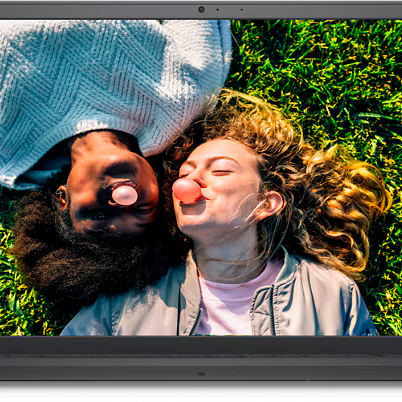Screen dimensions: 402x402
Task: Click the pink shirt under the jacket
Action: pos(233,300)
